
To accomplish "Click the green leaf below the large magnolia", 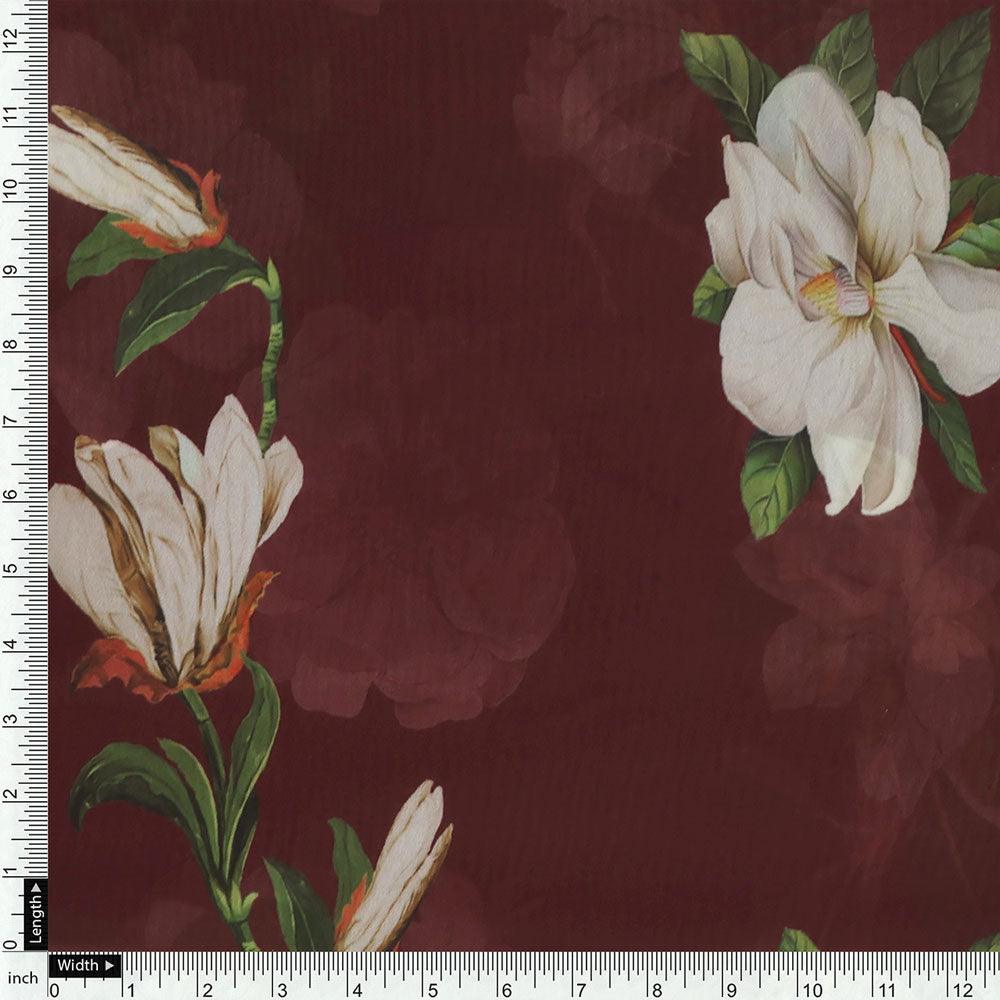I will coord(775,480).
